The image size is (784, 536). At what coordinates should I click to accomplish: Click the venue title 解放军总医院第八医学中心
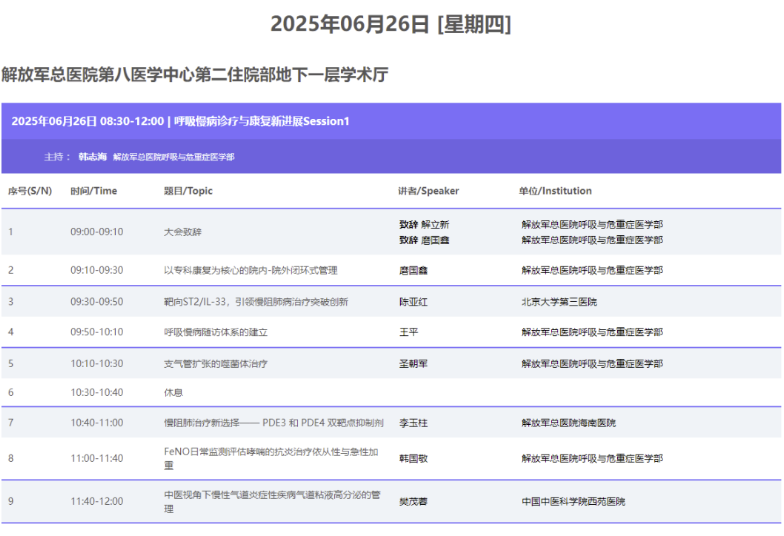click(195, 75)
